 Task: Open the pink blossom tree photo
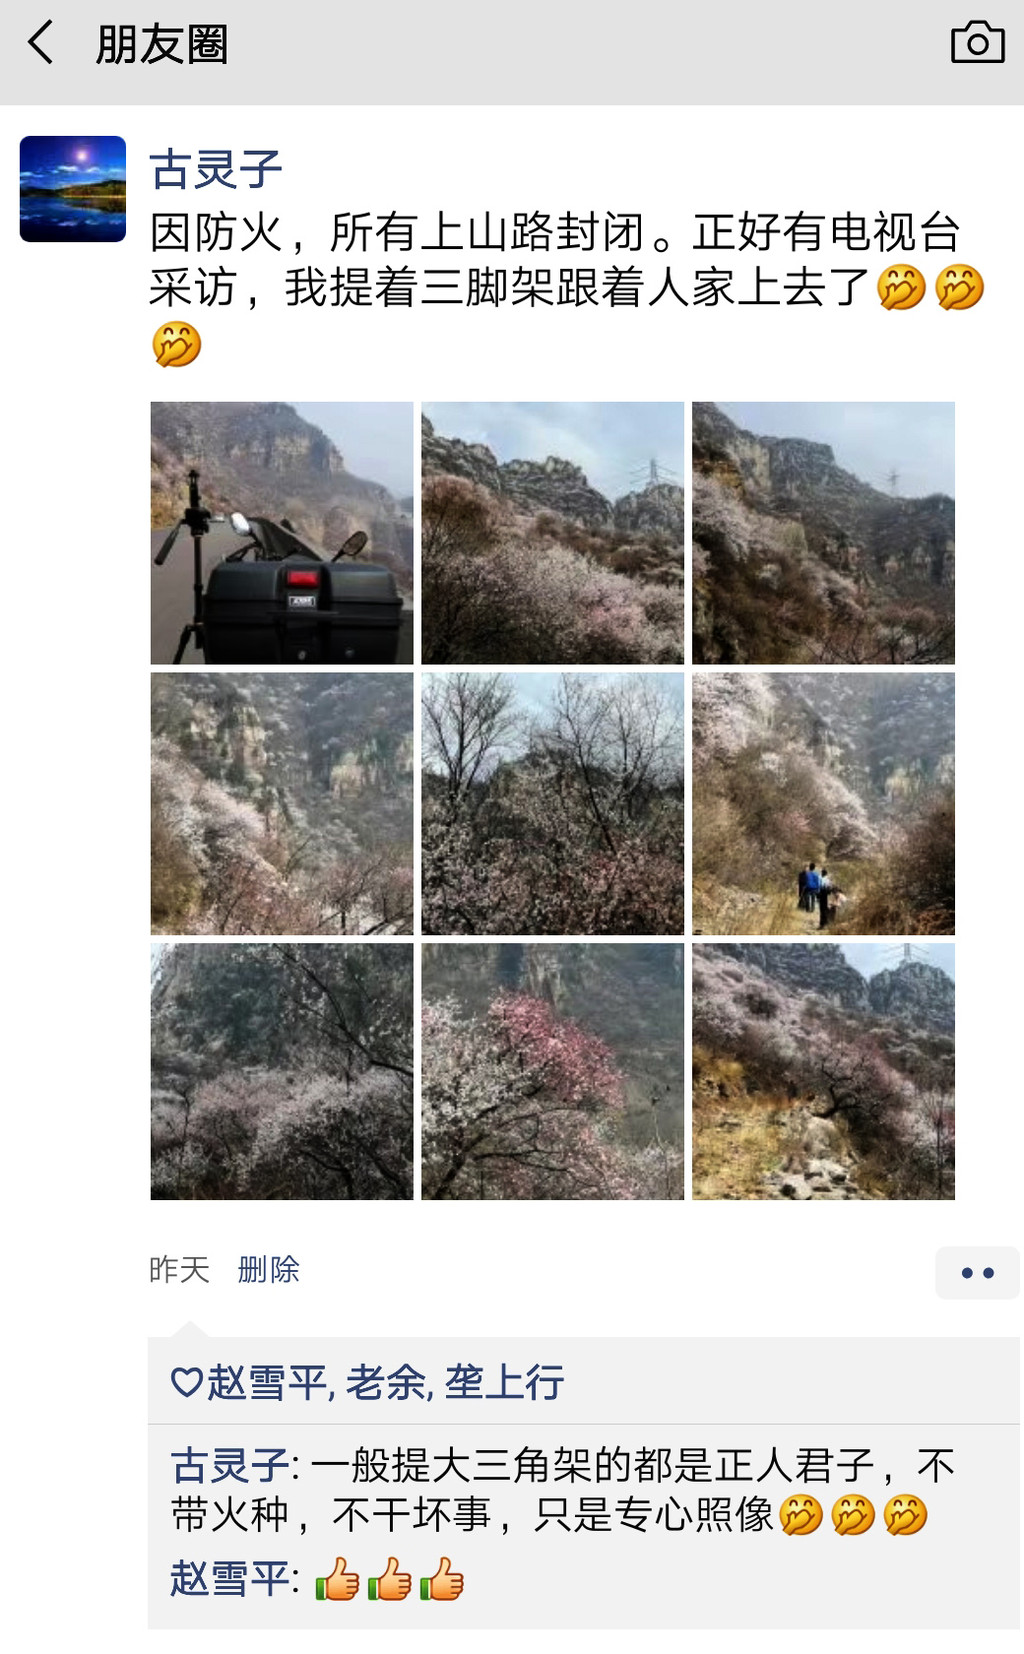pos(552,1071)
